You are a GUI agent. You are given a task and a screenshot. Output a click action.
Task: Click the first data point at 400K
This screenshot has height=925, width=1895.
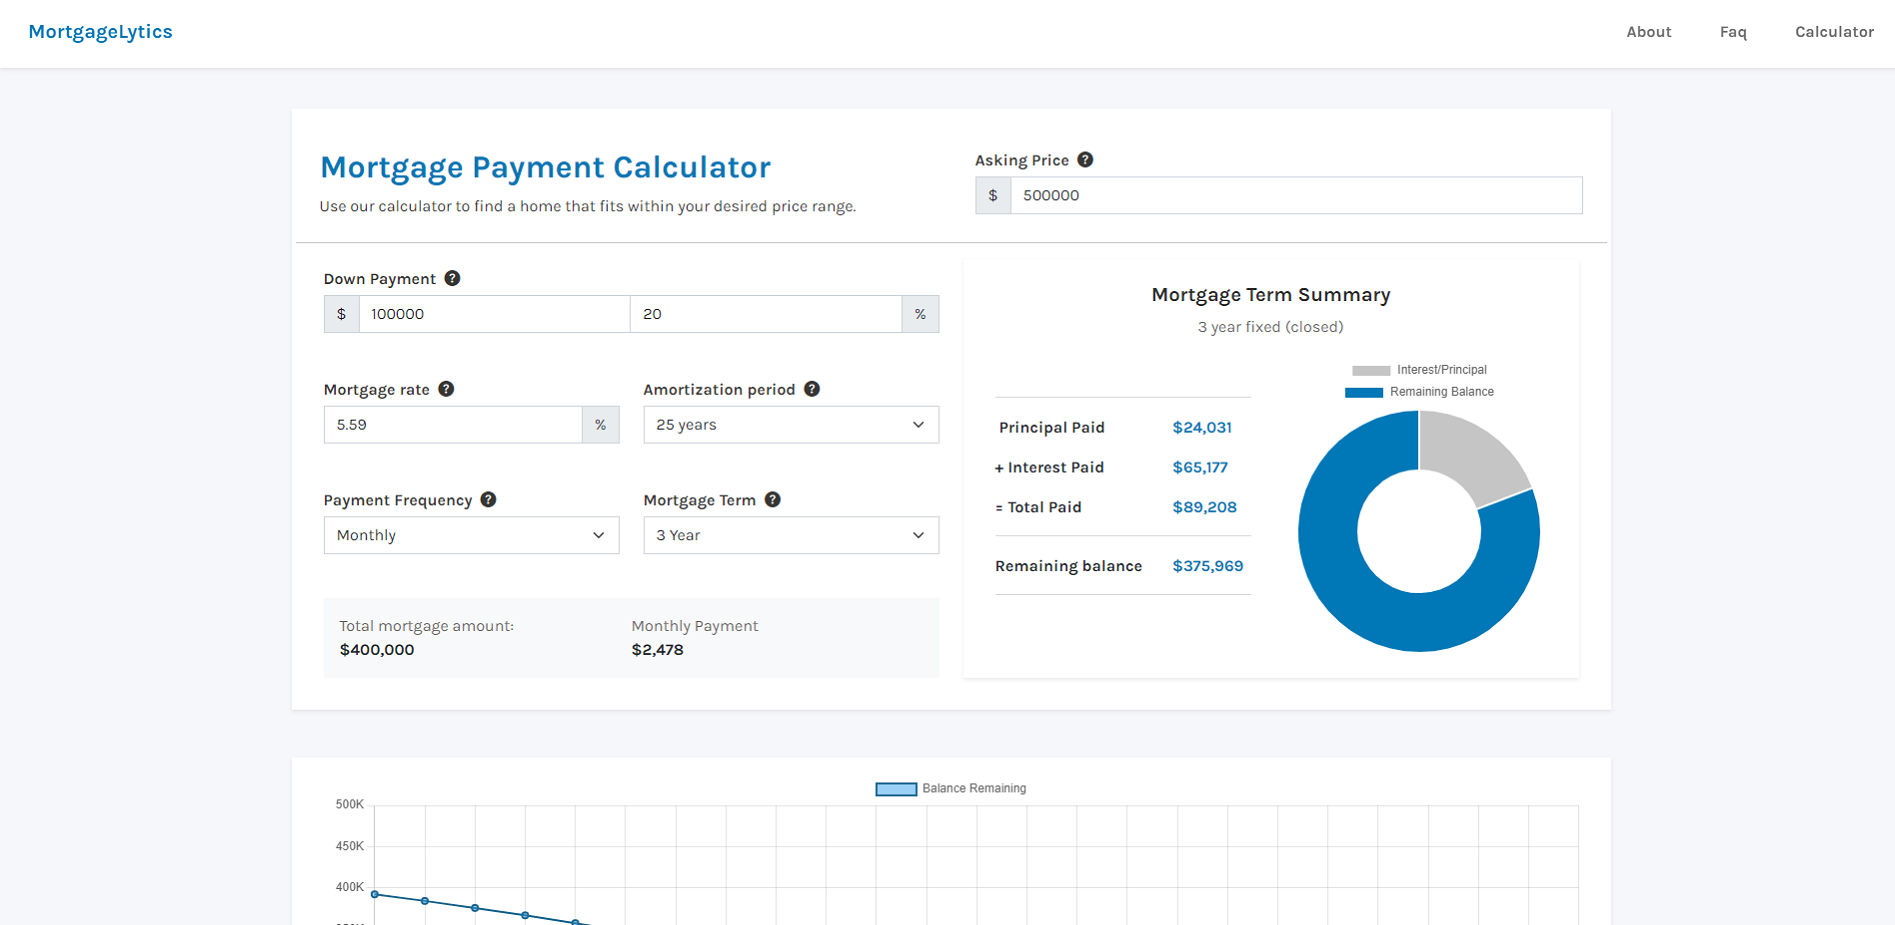click(x=375, y=894)
